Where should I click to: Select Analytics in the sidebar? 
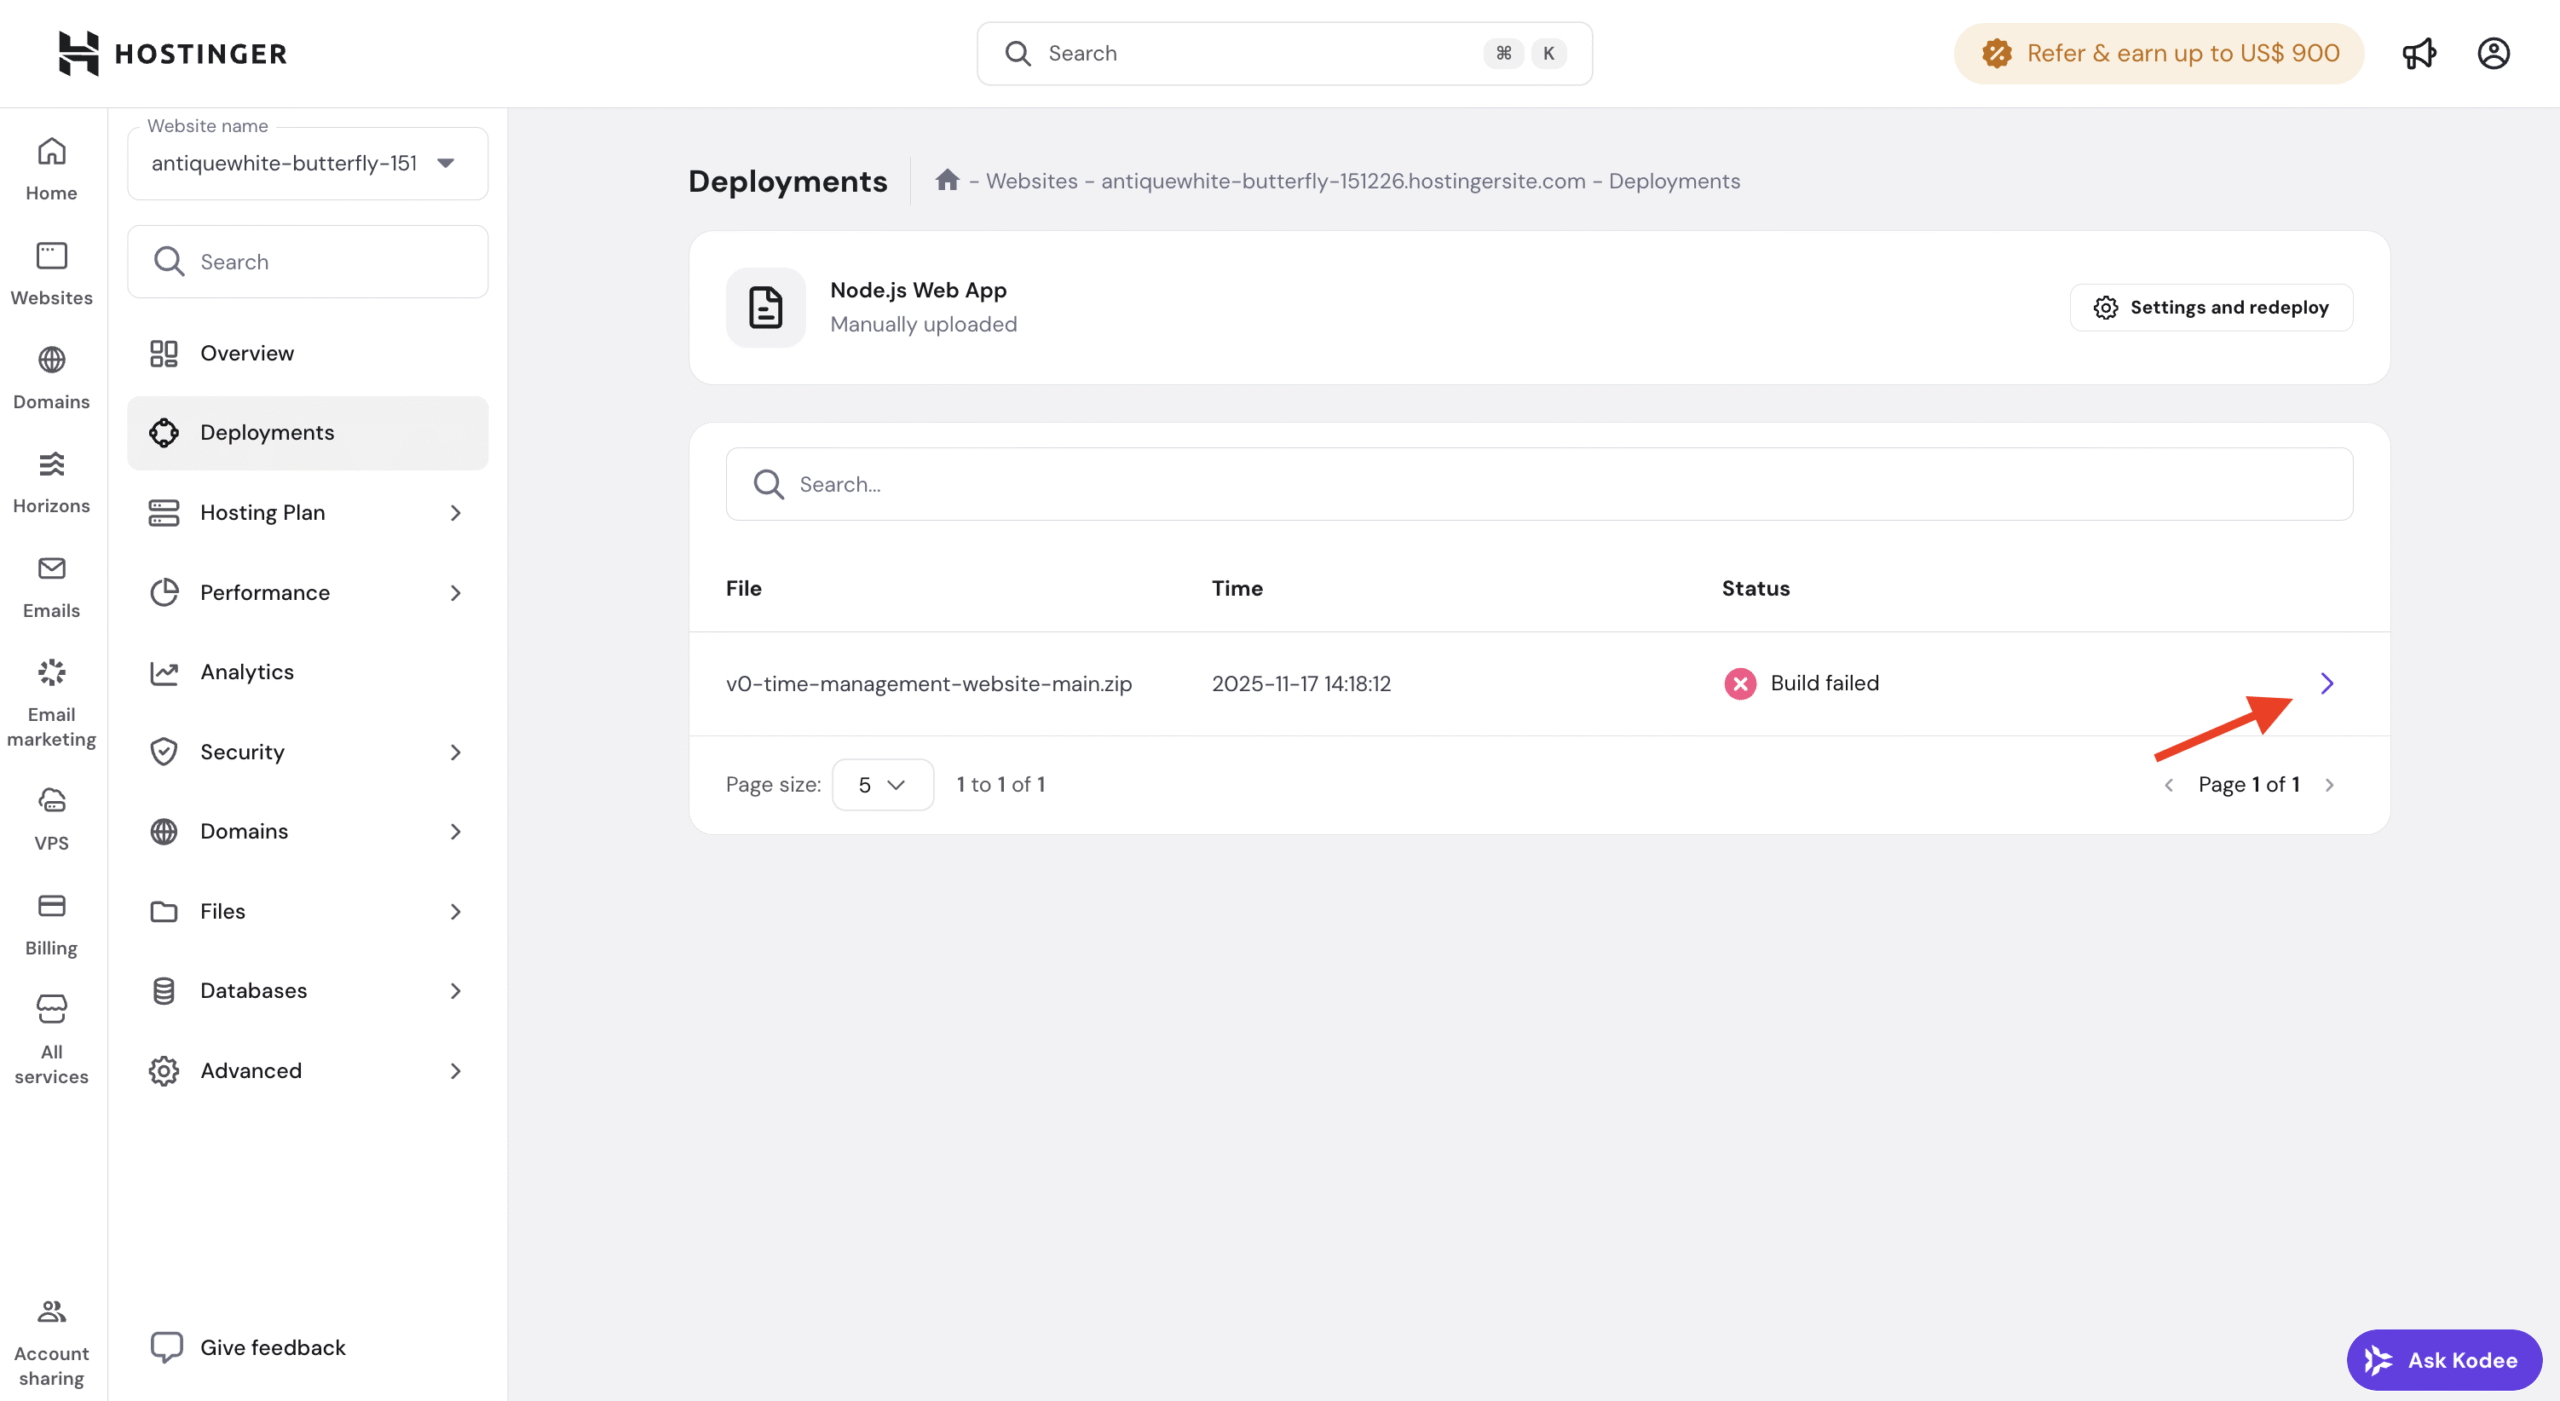[x=247, y=672]
